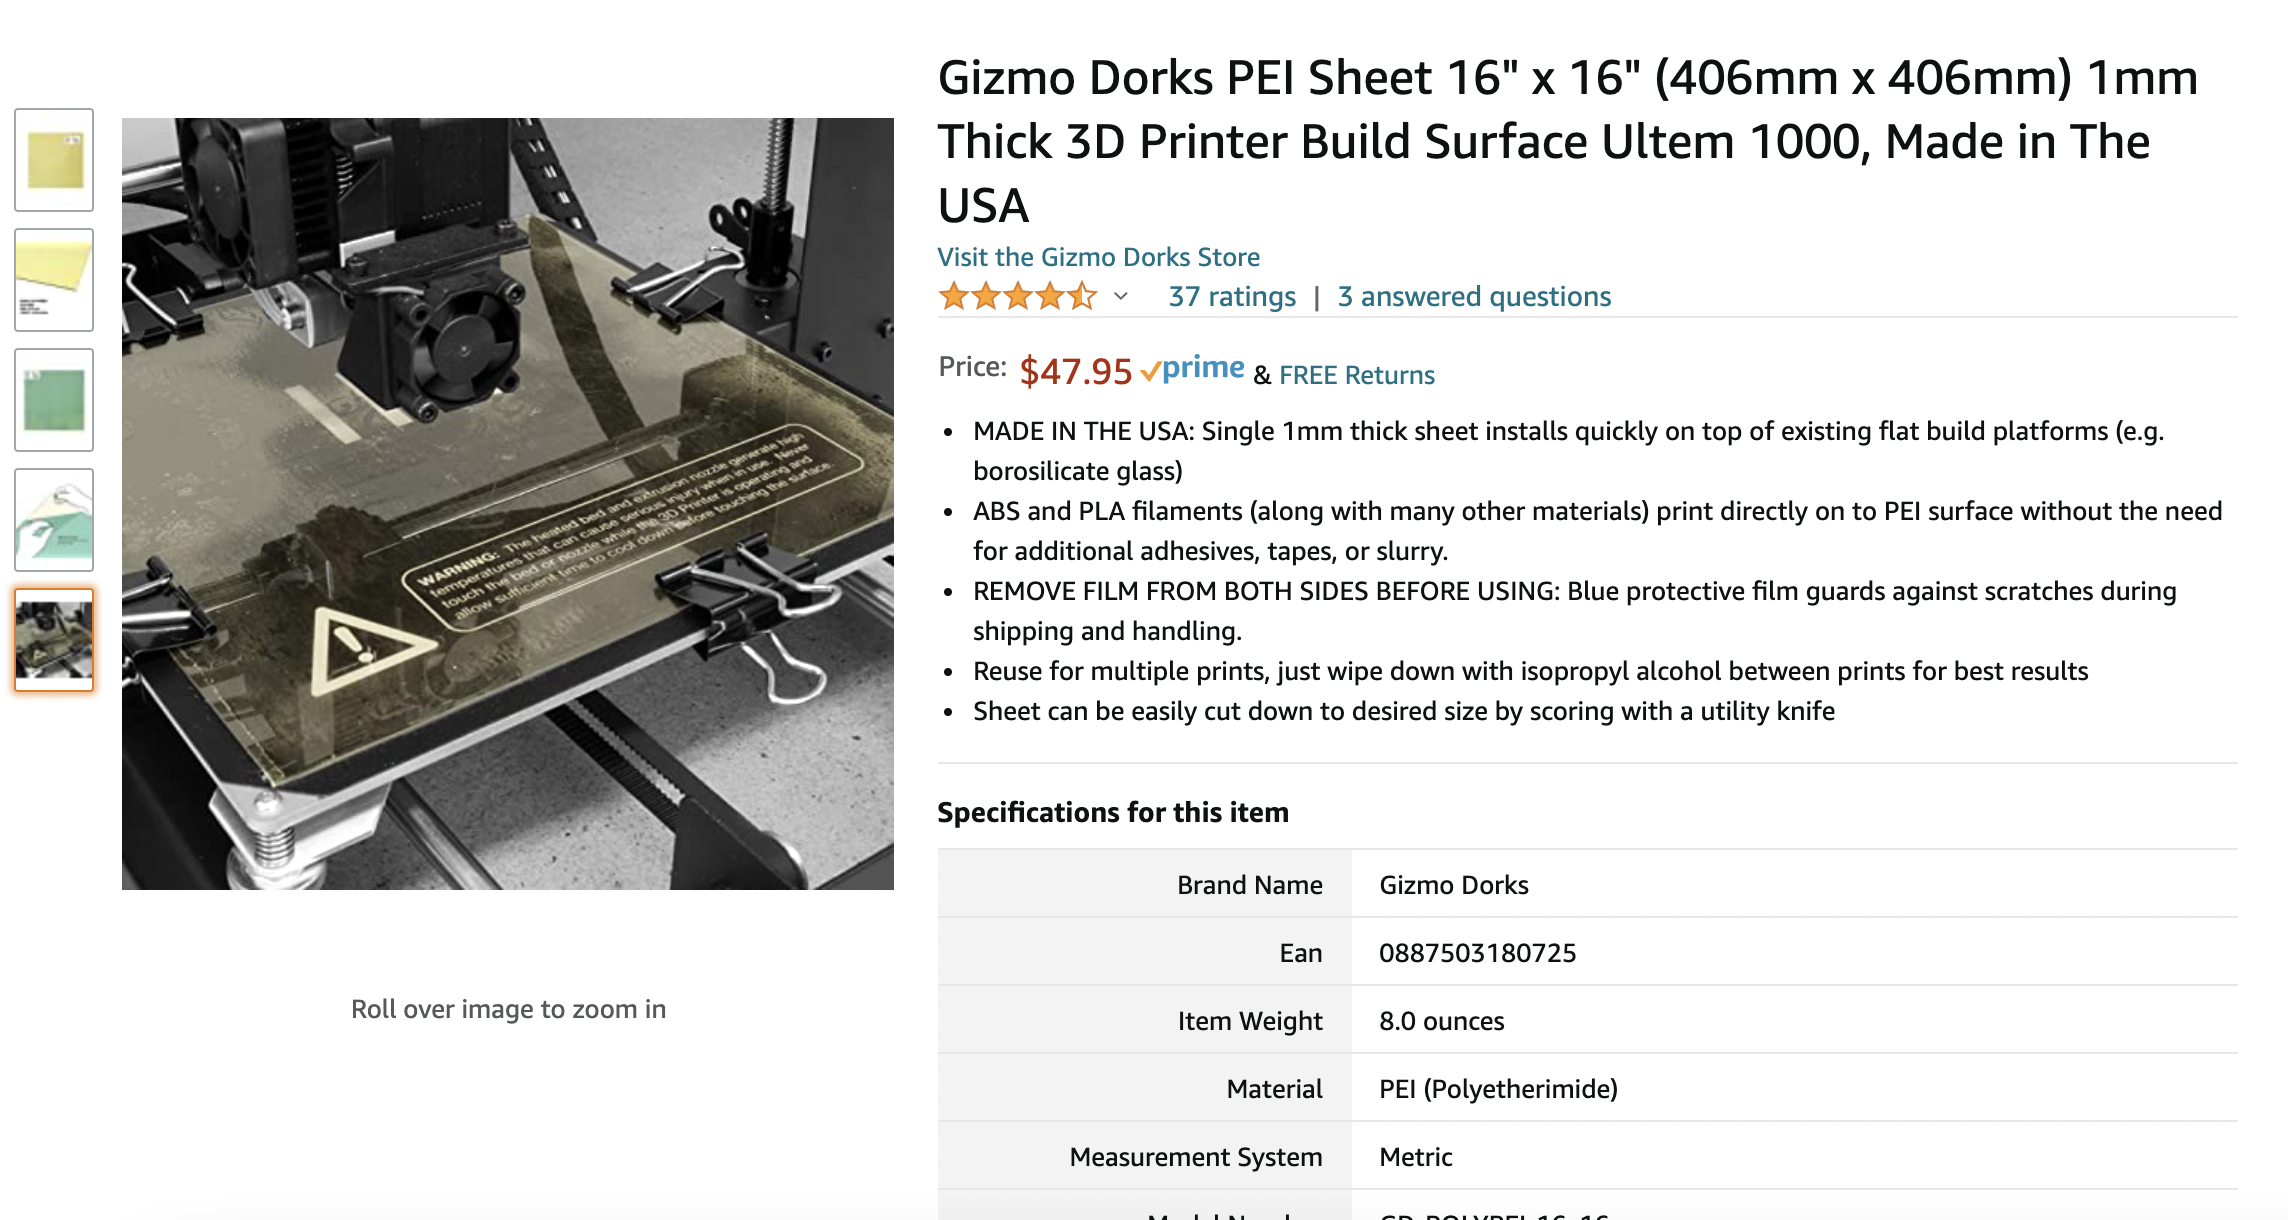Click the PEI (Polyetherimide) material value
This screenshot has height=1220, width=2288.
point(1498,1089)
